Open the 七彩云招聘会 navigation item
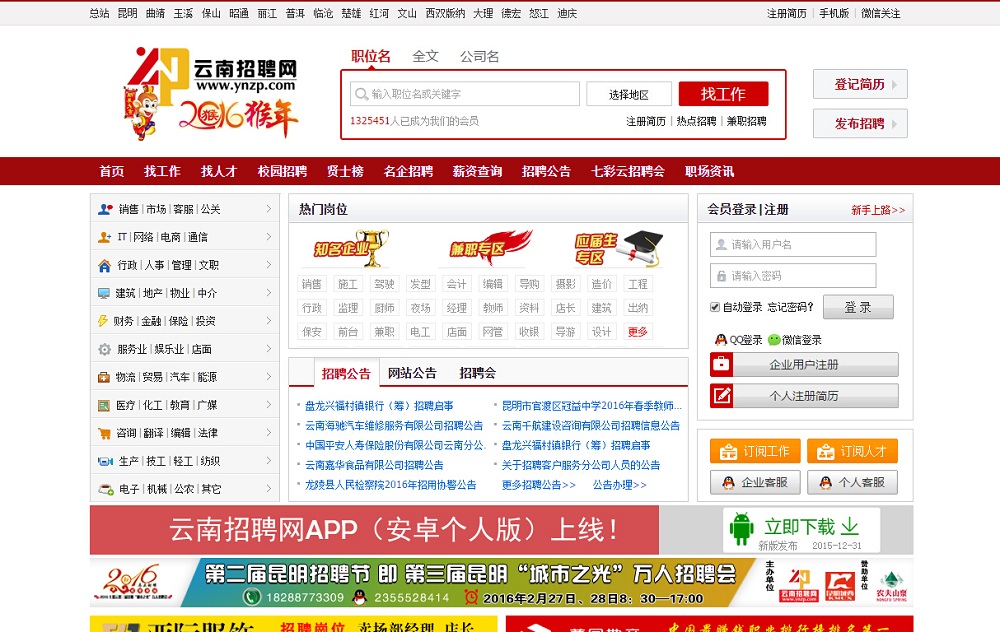The image size is (1000, 632). pos(628,171)
